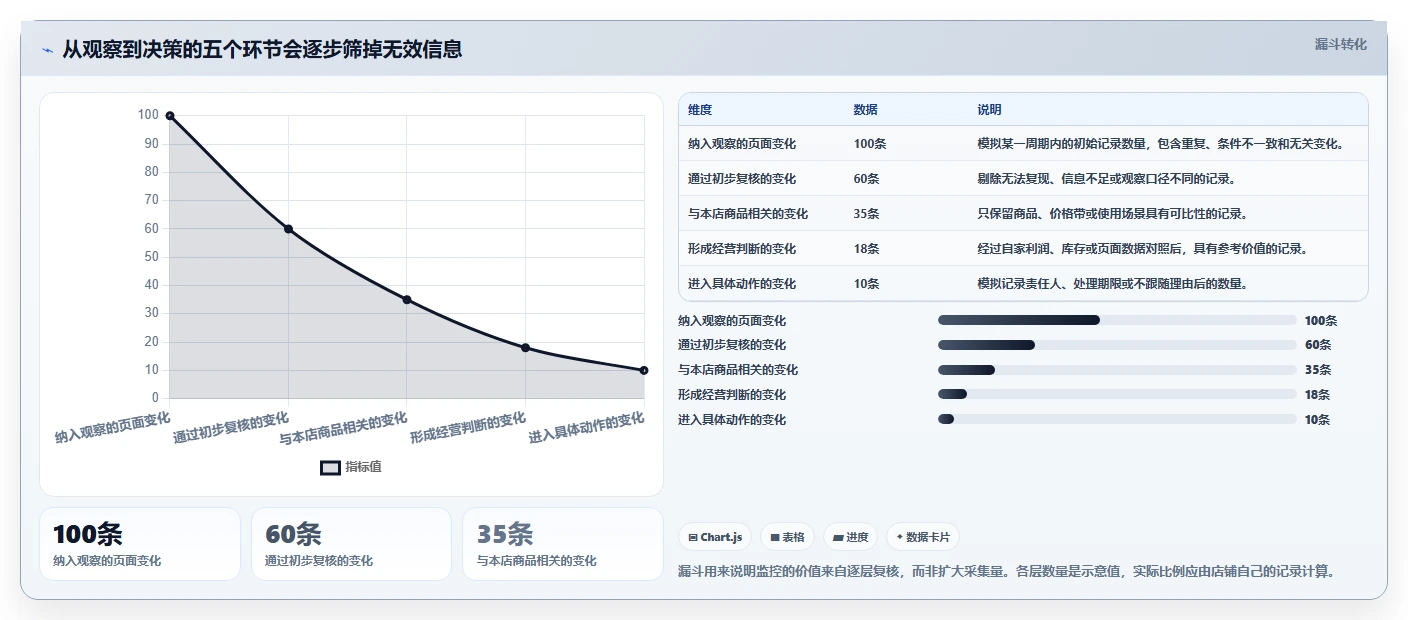Click x-axis label 通过初步复核的变化 on chart
The image size is (1408, 620).
(231, 427)
